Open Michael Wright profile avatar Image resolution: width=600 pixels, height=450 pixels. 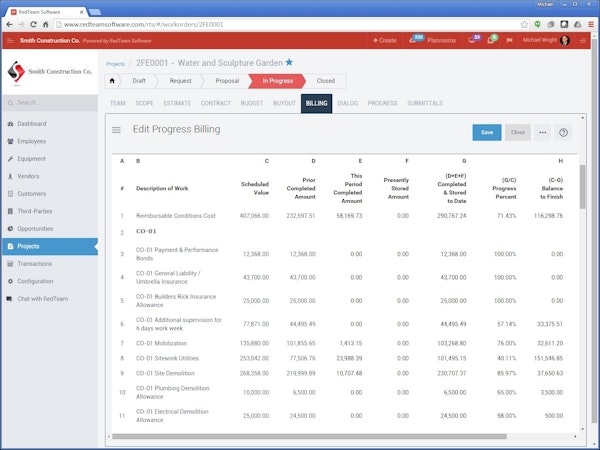(x=565, y=40)
